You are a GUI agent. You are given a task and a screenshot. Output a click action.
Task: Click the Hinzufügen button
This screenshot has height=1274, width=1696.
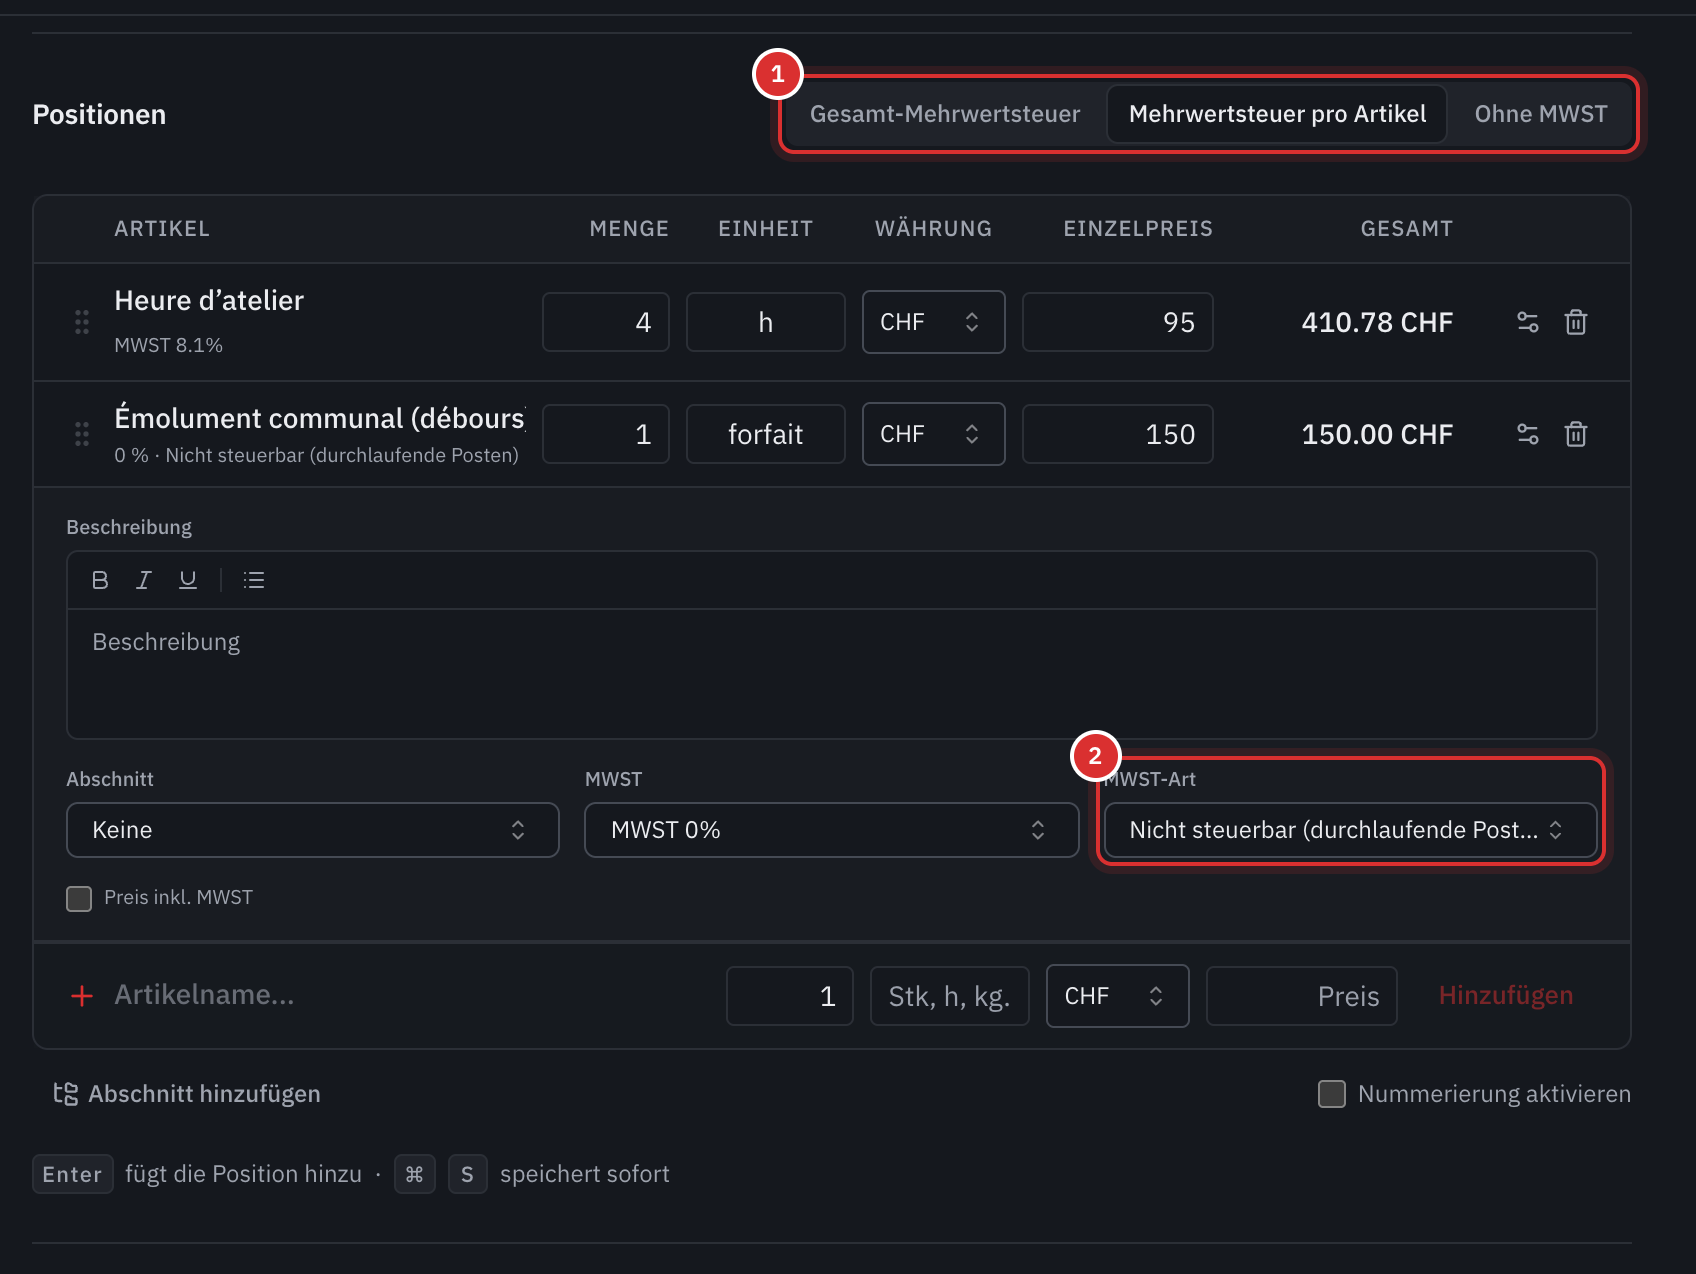(1505, 996)
